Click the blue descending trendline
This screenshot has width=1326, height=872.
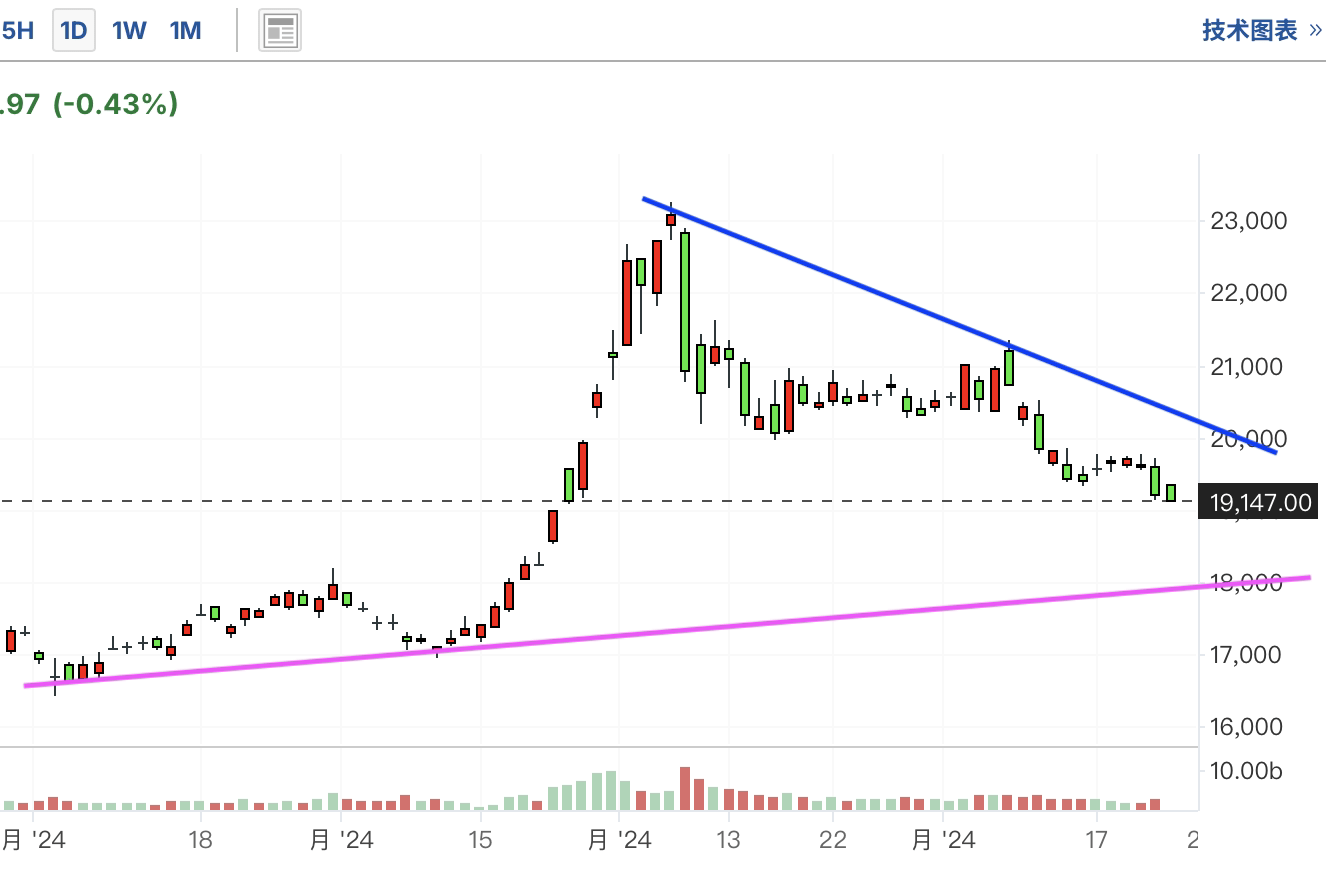[960, 326]
